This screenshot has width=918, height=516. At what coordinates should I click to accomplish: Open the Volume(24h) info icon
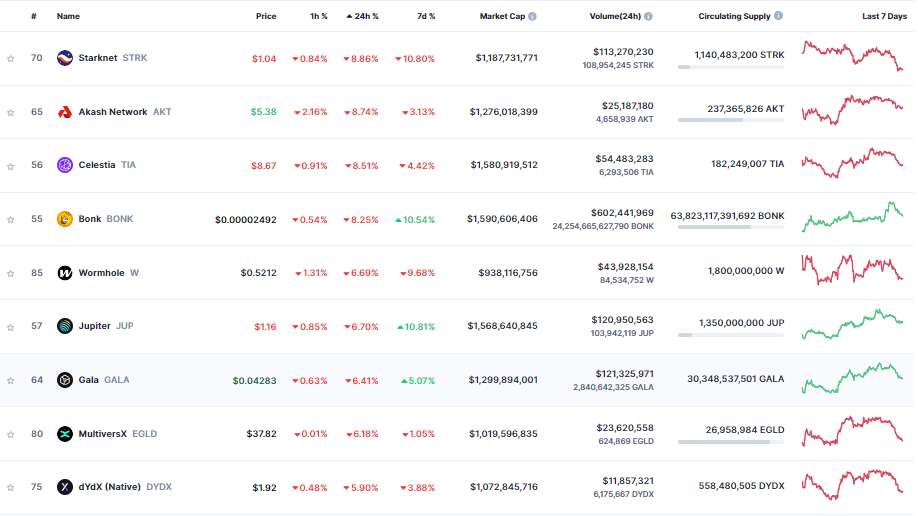648,16
